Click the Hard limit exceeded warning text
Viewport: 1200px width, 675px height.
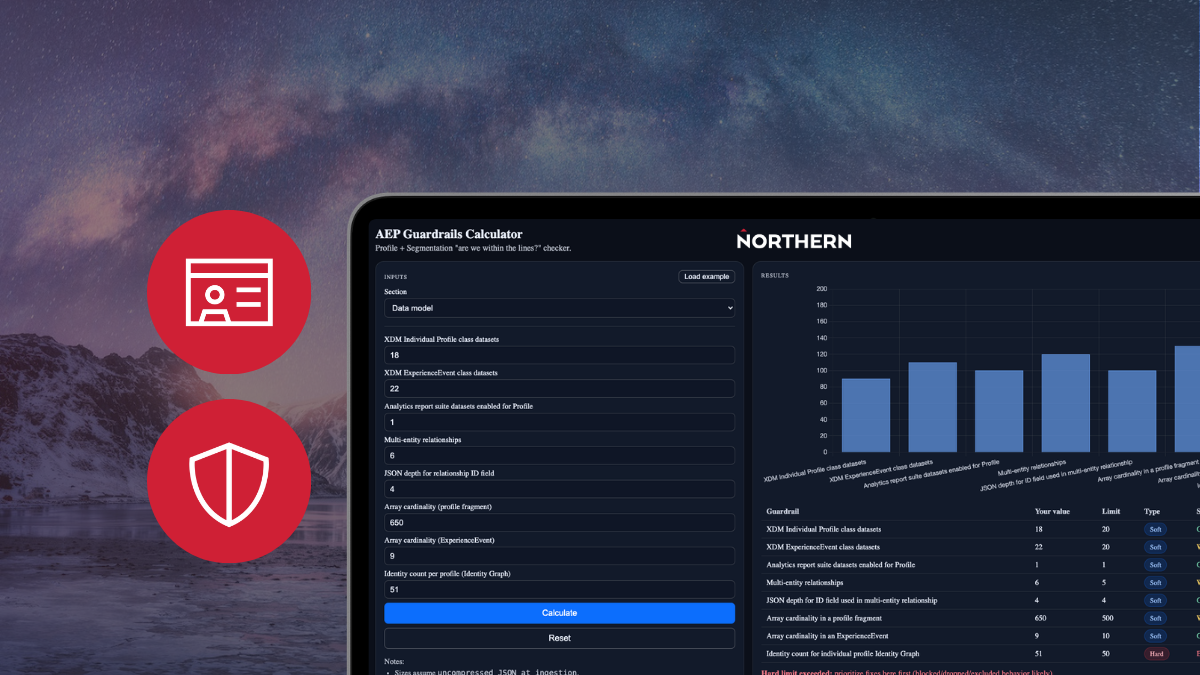pyautogui.click(x=906, y=672)
